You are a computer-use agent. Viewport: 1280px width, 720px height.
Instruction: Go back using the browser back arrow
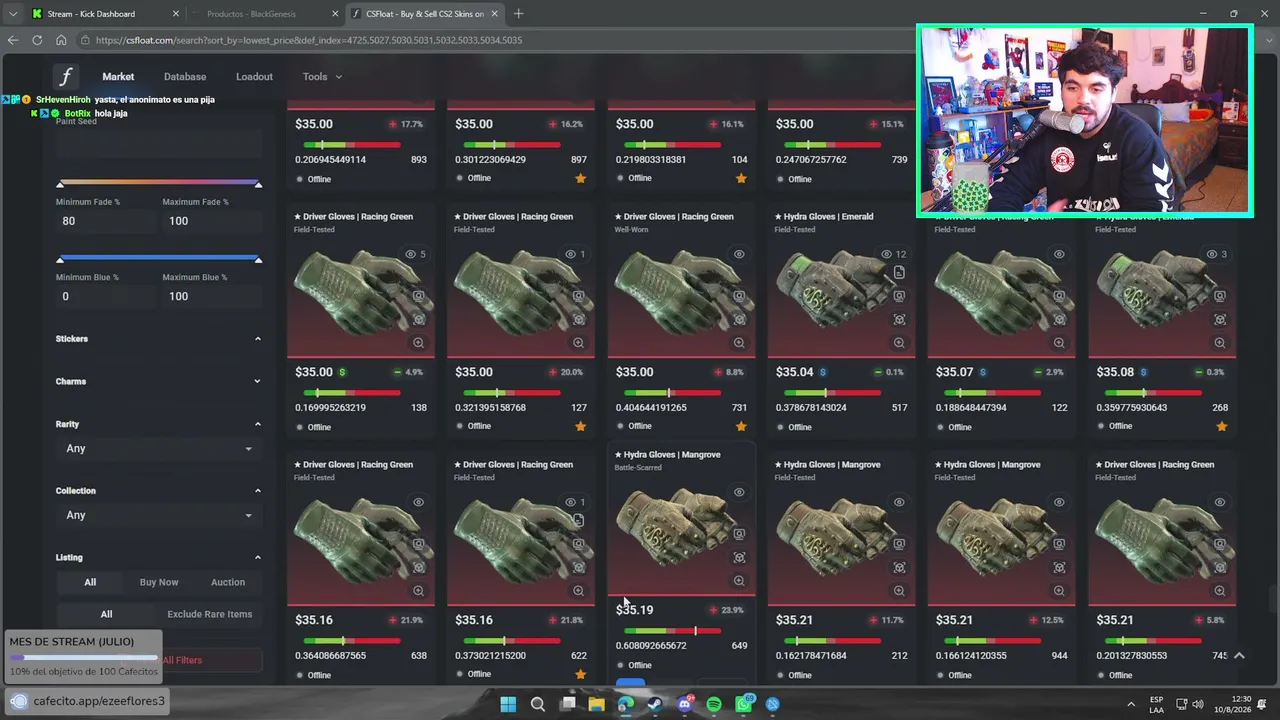pos(13,40)
